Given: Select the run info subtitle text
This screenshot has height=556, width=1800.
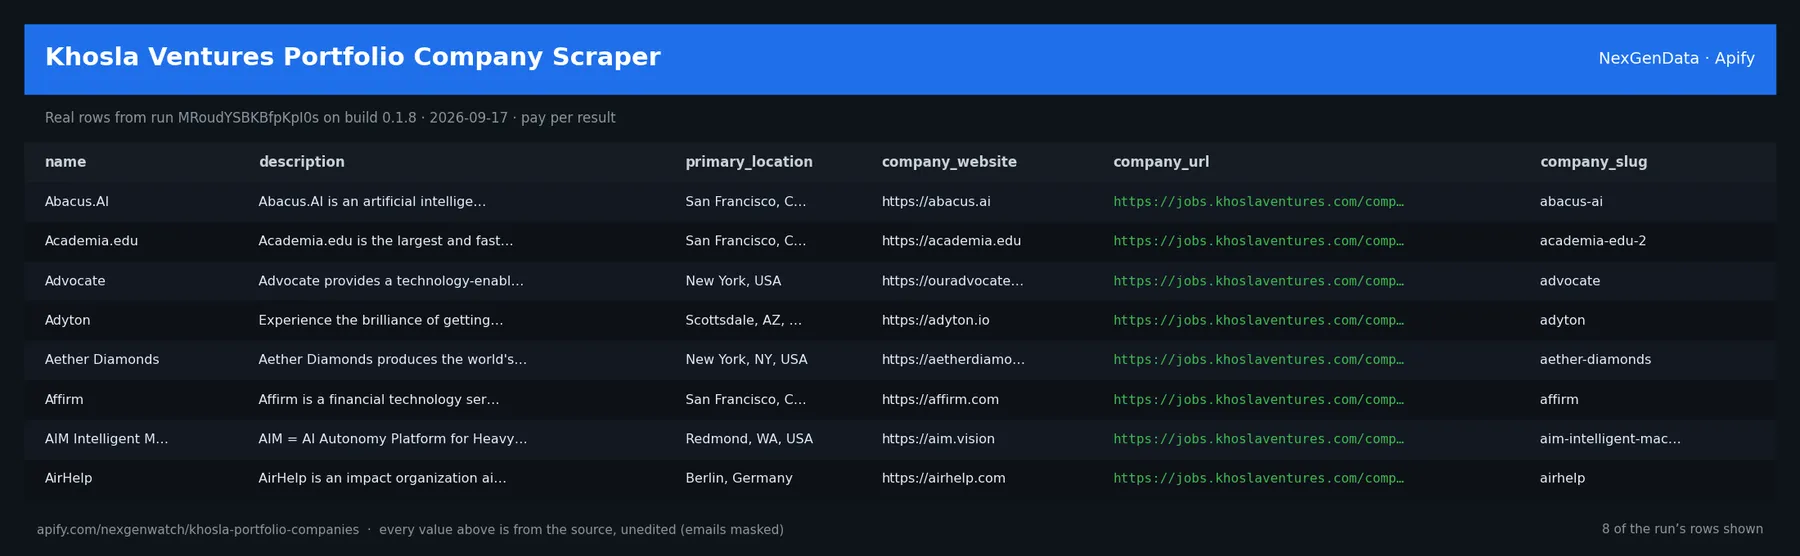Looking at the screenshot, I should 330,118.
